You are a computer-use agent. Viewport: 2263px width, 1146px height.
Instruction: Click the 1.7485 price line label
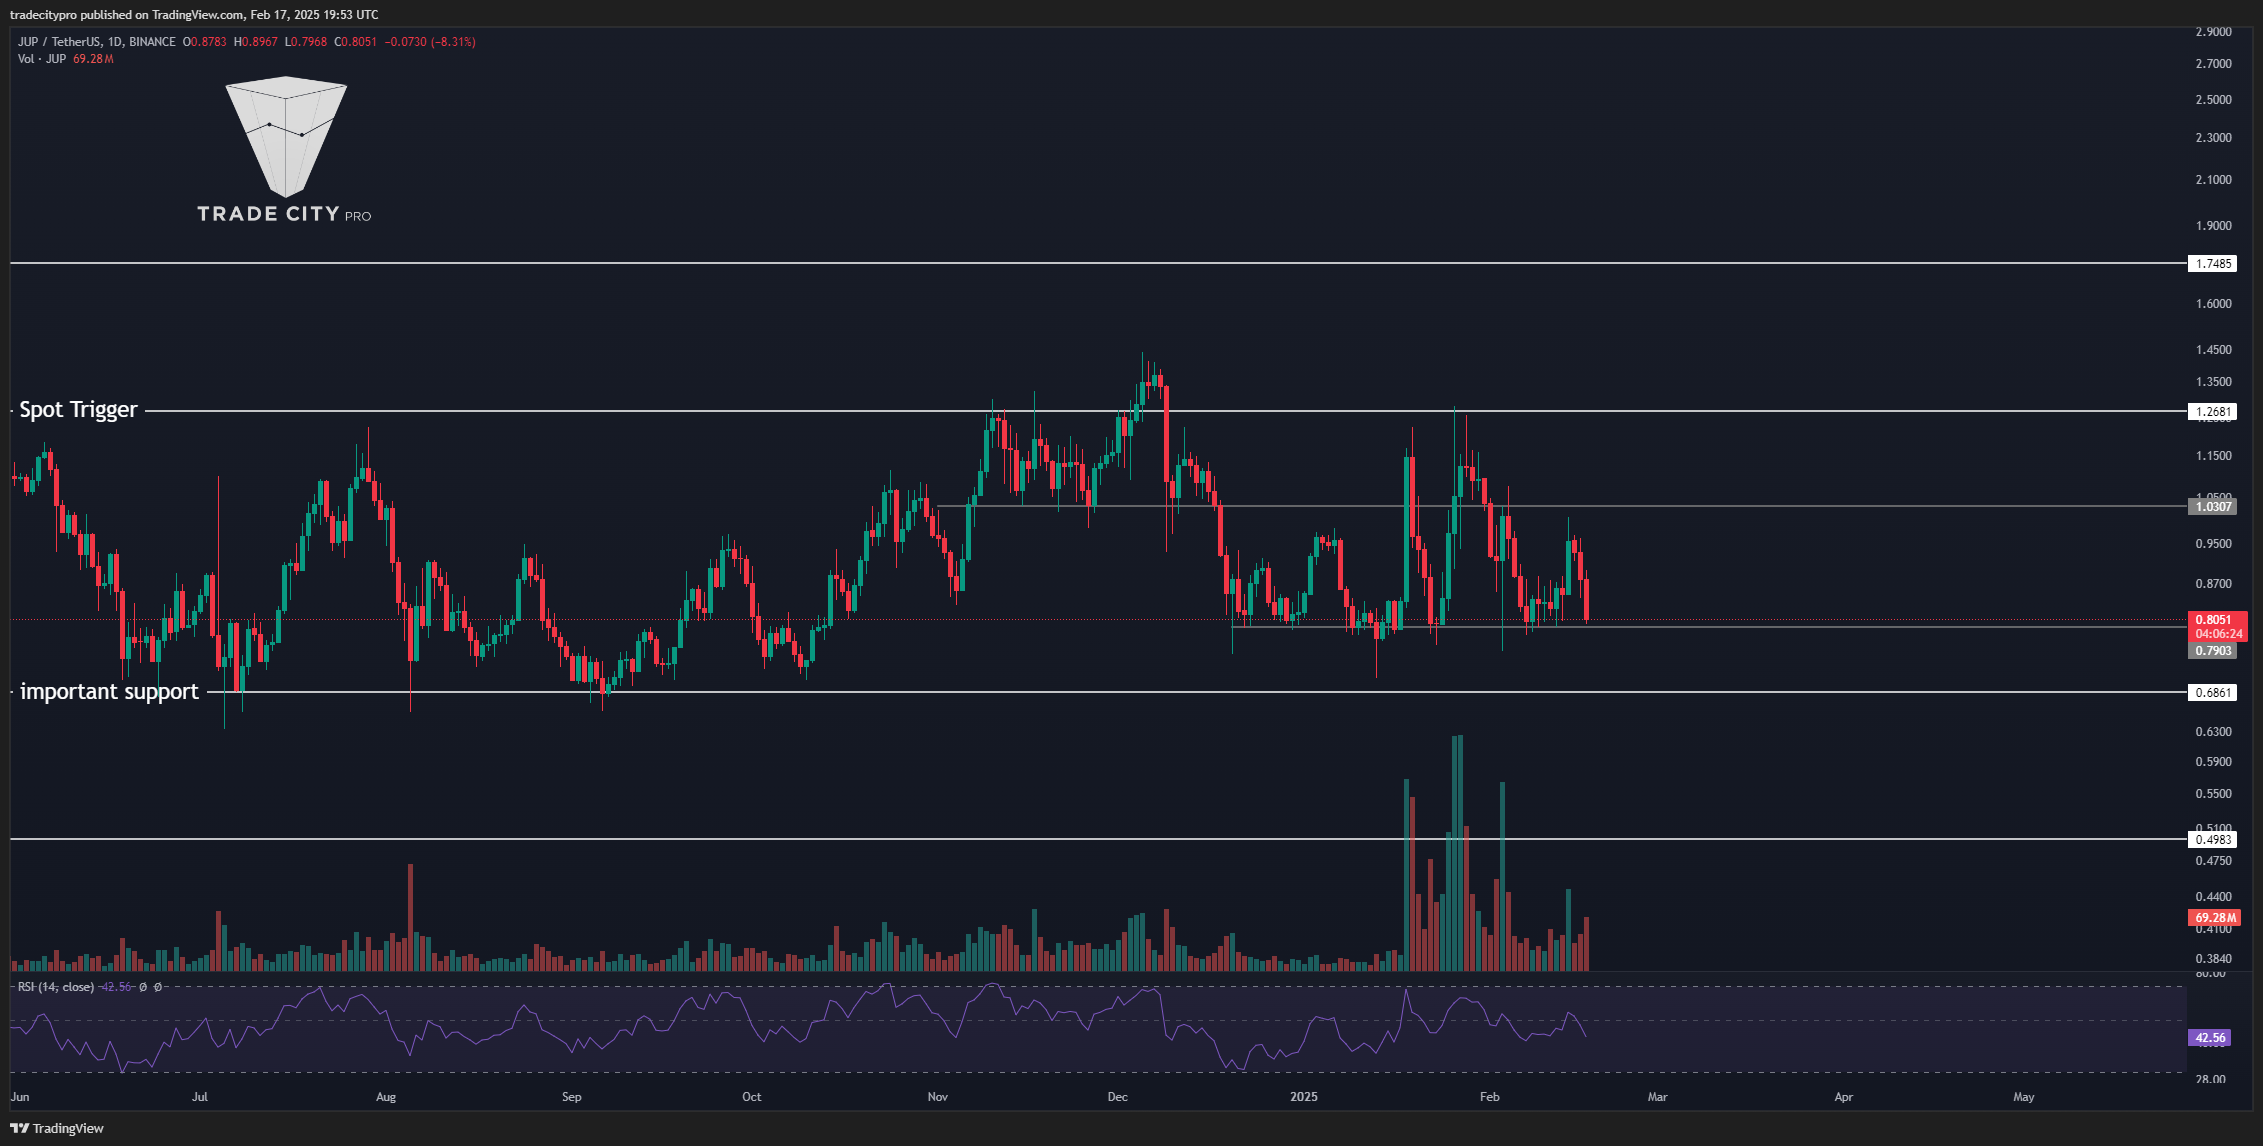point(2213,264)
